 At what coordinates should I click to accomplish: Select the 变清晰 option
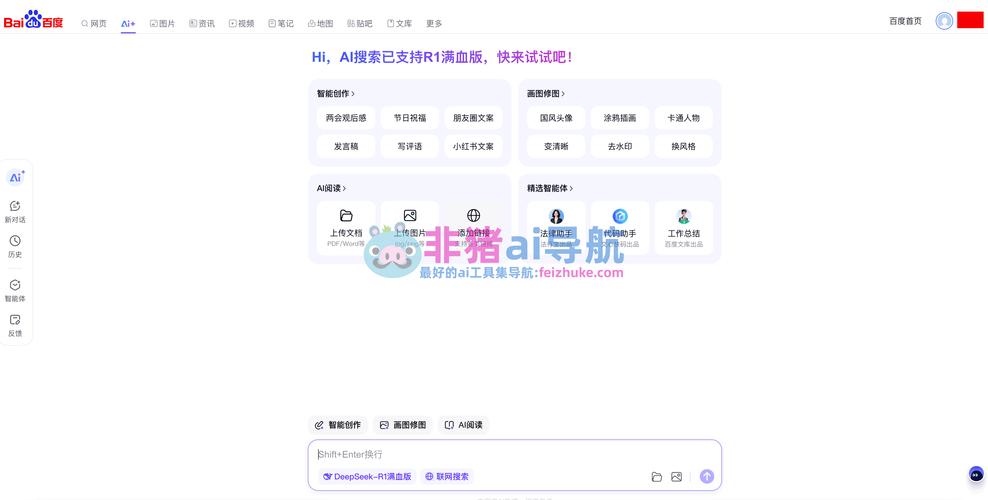pos(556,146)
